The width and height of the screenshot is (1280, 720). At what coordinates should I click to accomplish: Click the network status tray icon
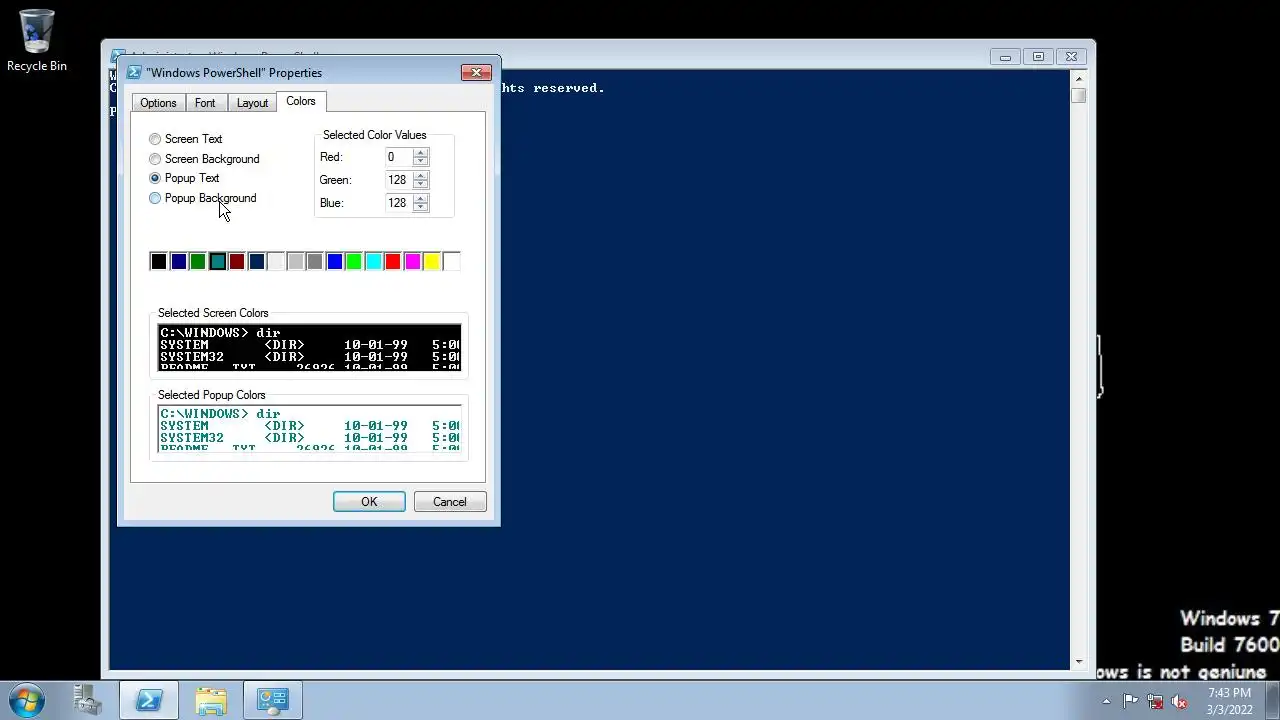[1155, 701]
